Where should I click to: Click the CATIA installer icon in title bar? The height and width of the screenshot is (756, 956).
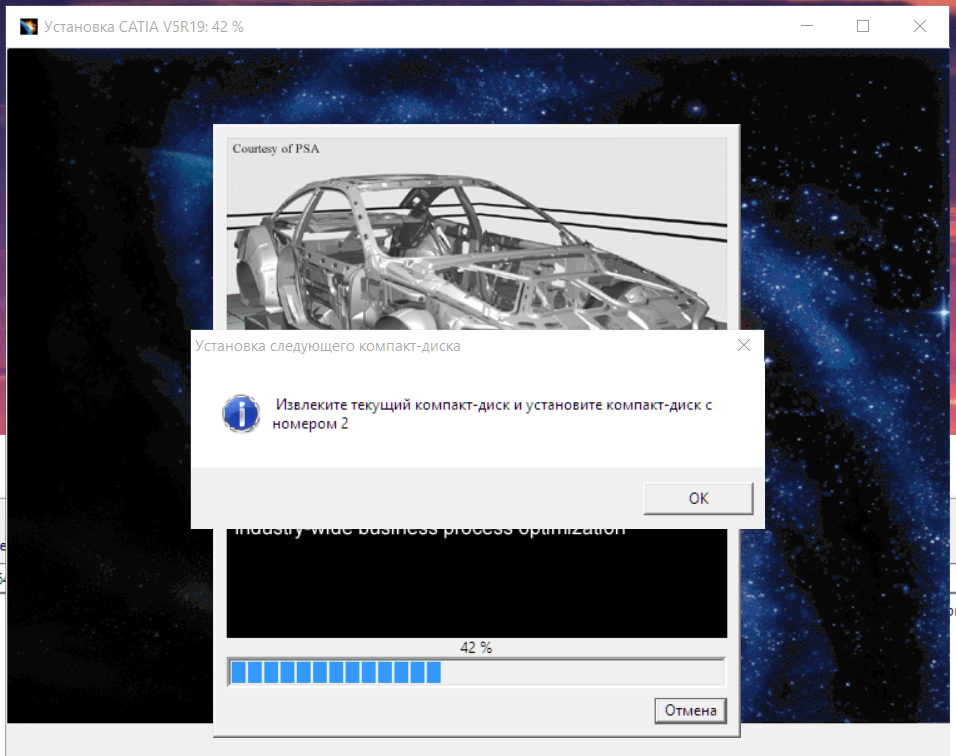tap(28, 27)
